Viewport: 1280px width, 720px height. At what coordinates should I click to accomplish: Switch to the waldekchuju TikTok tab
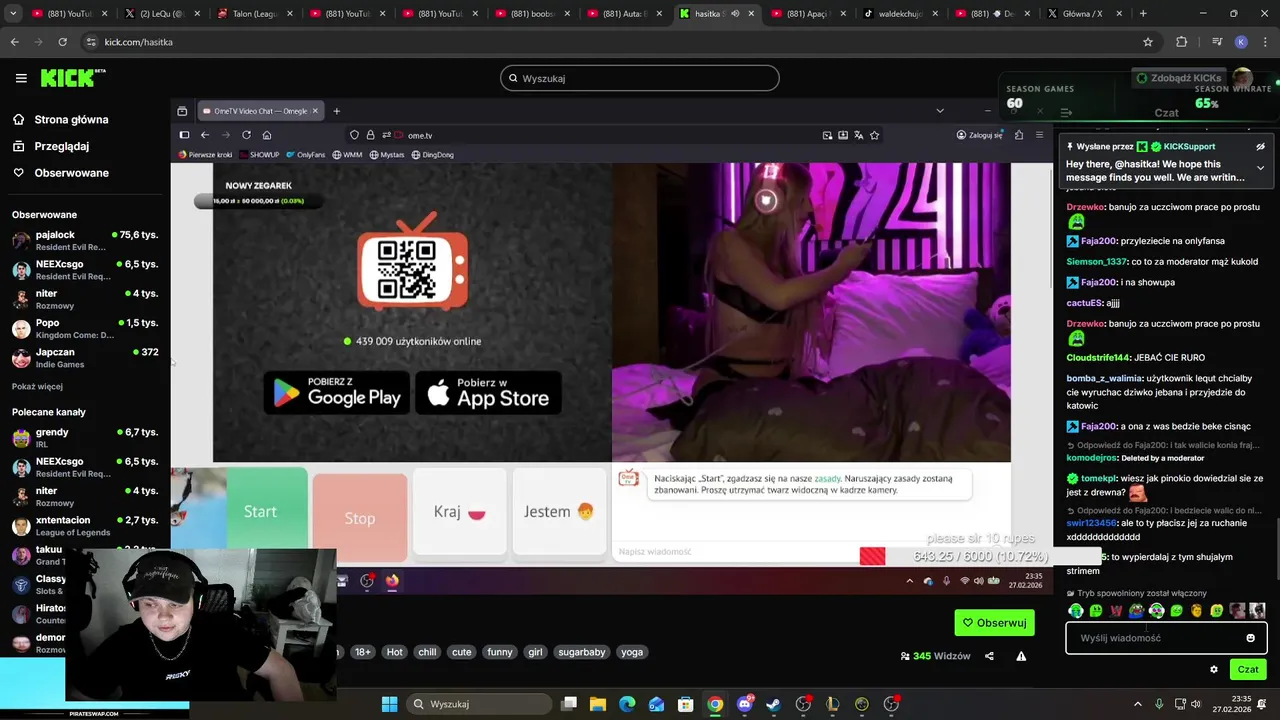(899, 14)
